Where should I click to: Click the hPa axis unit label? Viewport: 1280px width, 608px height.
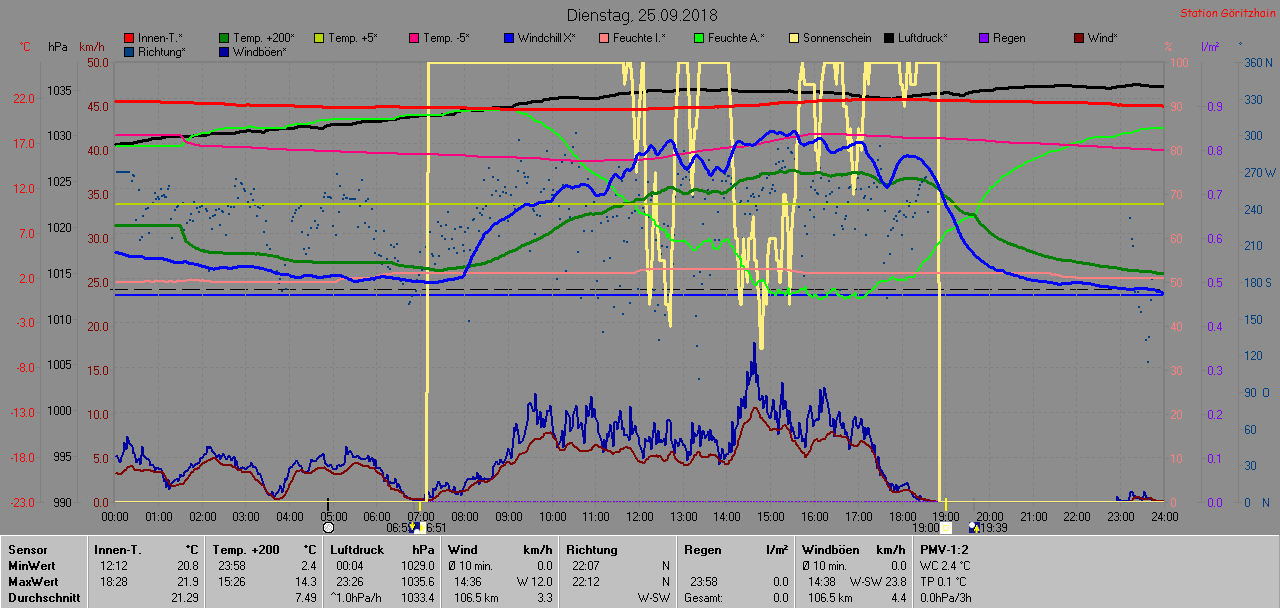click(56, 47)
